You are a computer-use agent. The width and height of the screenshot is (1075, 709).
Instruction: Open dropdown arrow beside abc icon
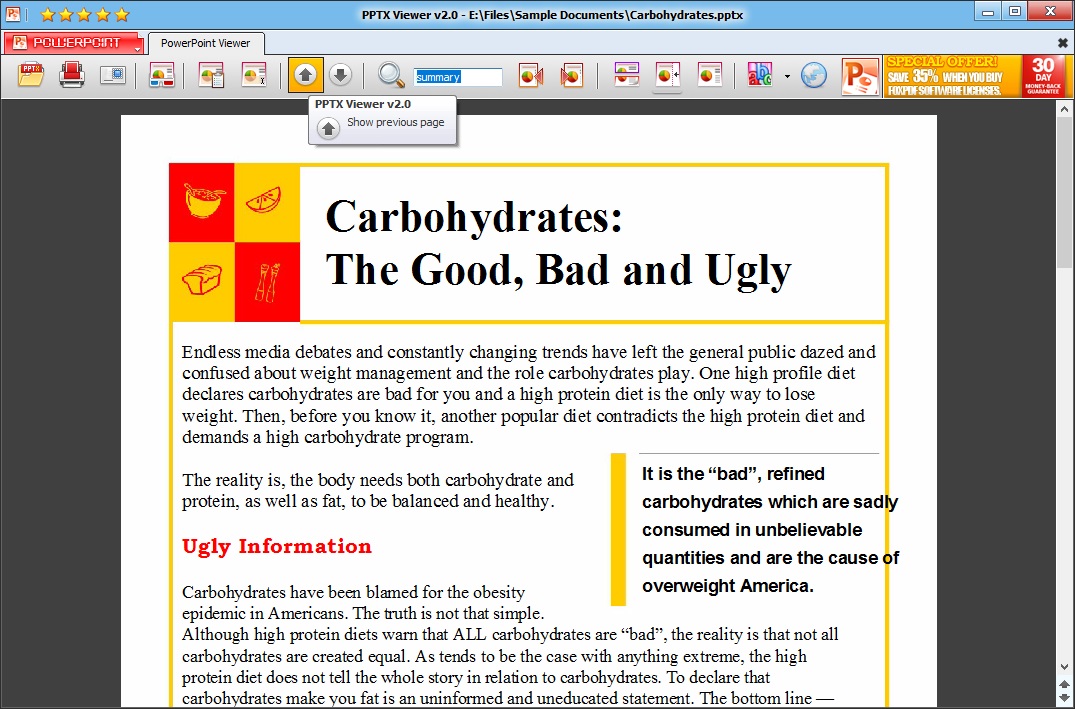[x=787, y=76]
